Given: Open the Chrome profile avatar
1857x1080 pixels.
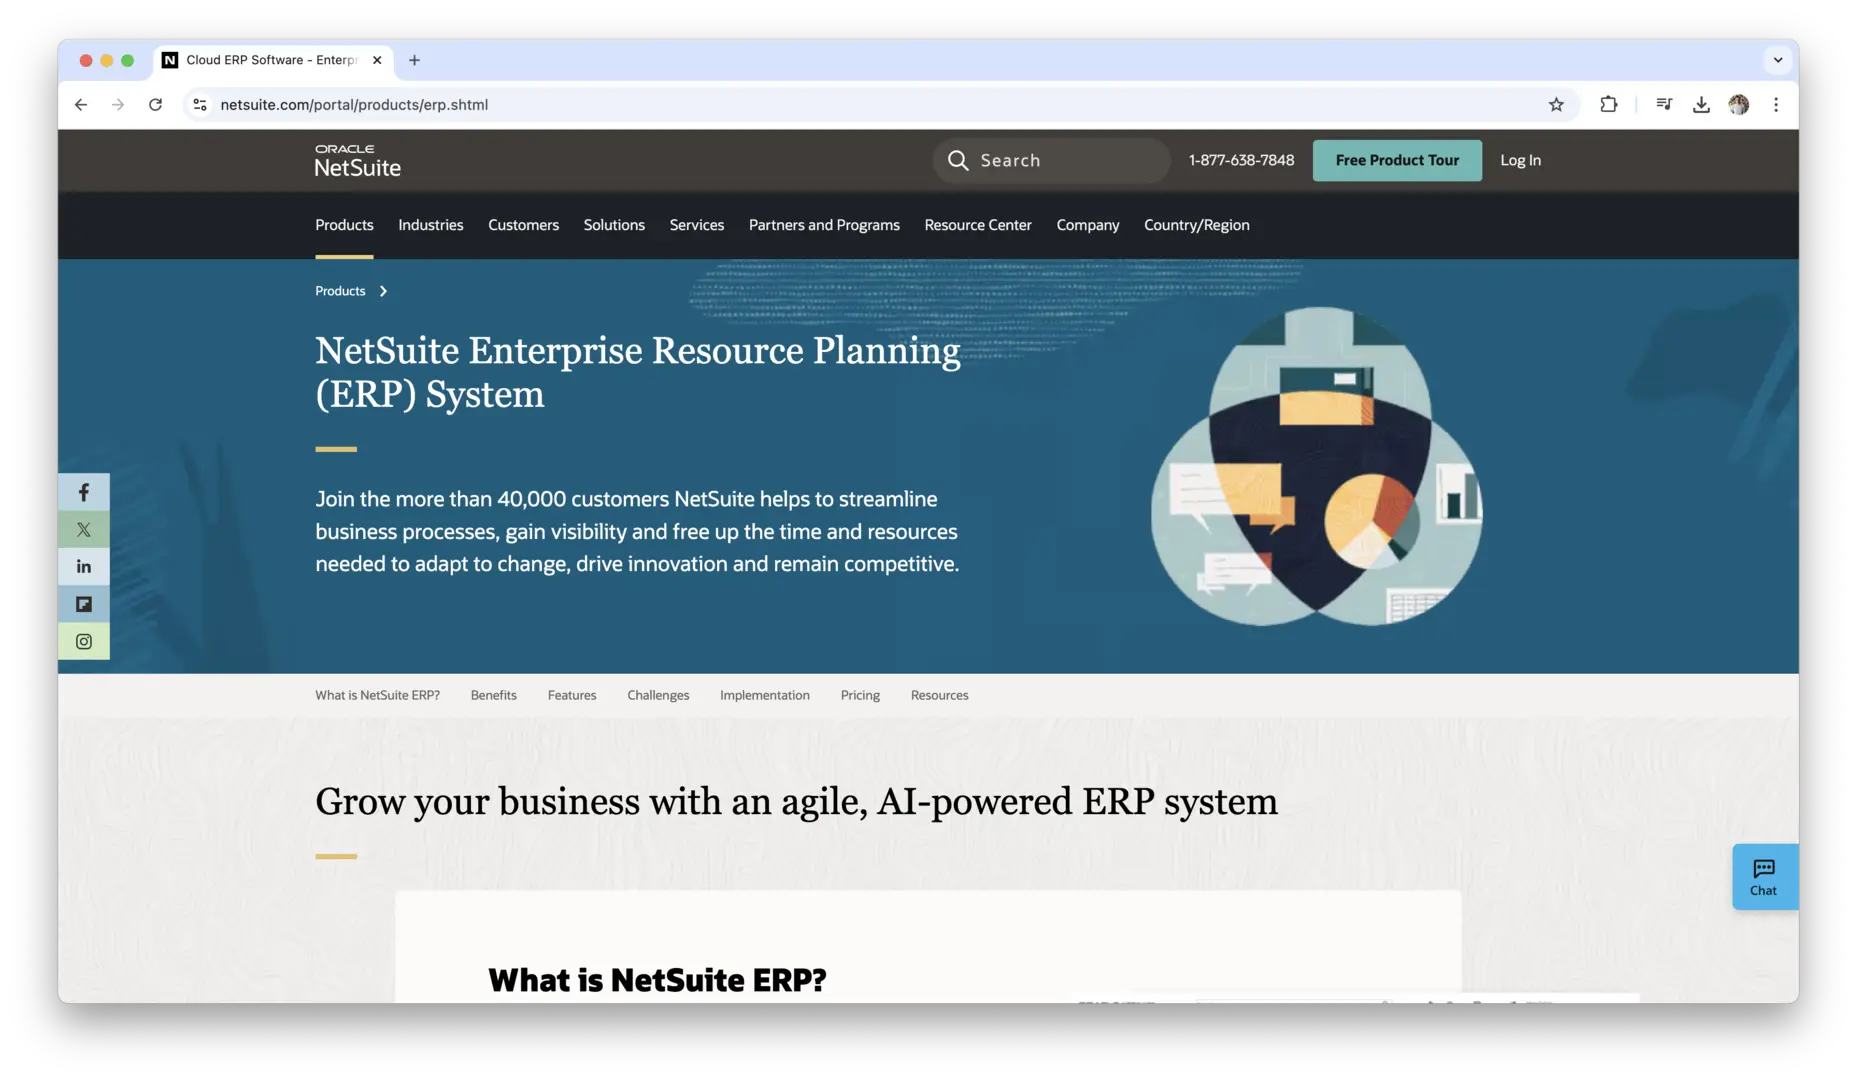Looking at the screenshot, I should (1739, 104).
